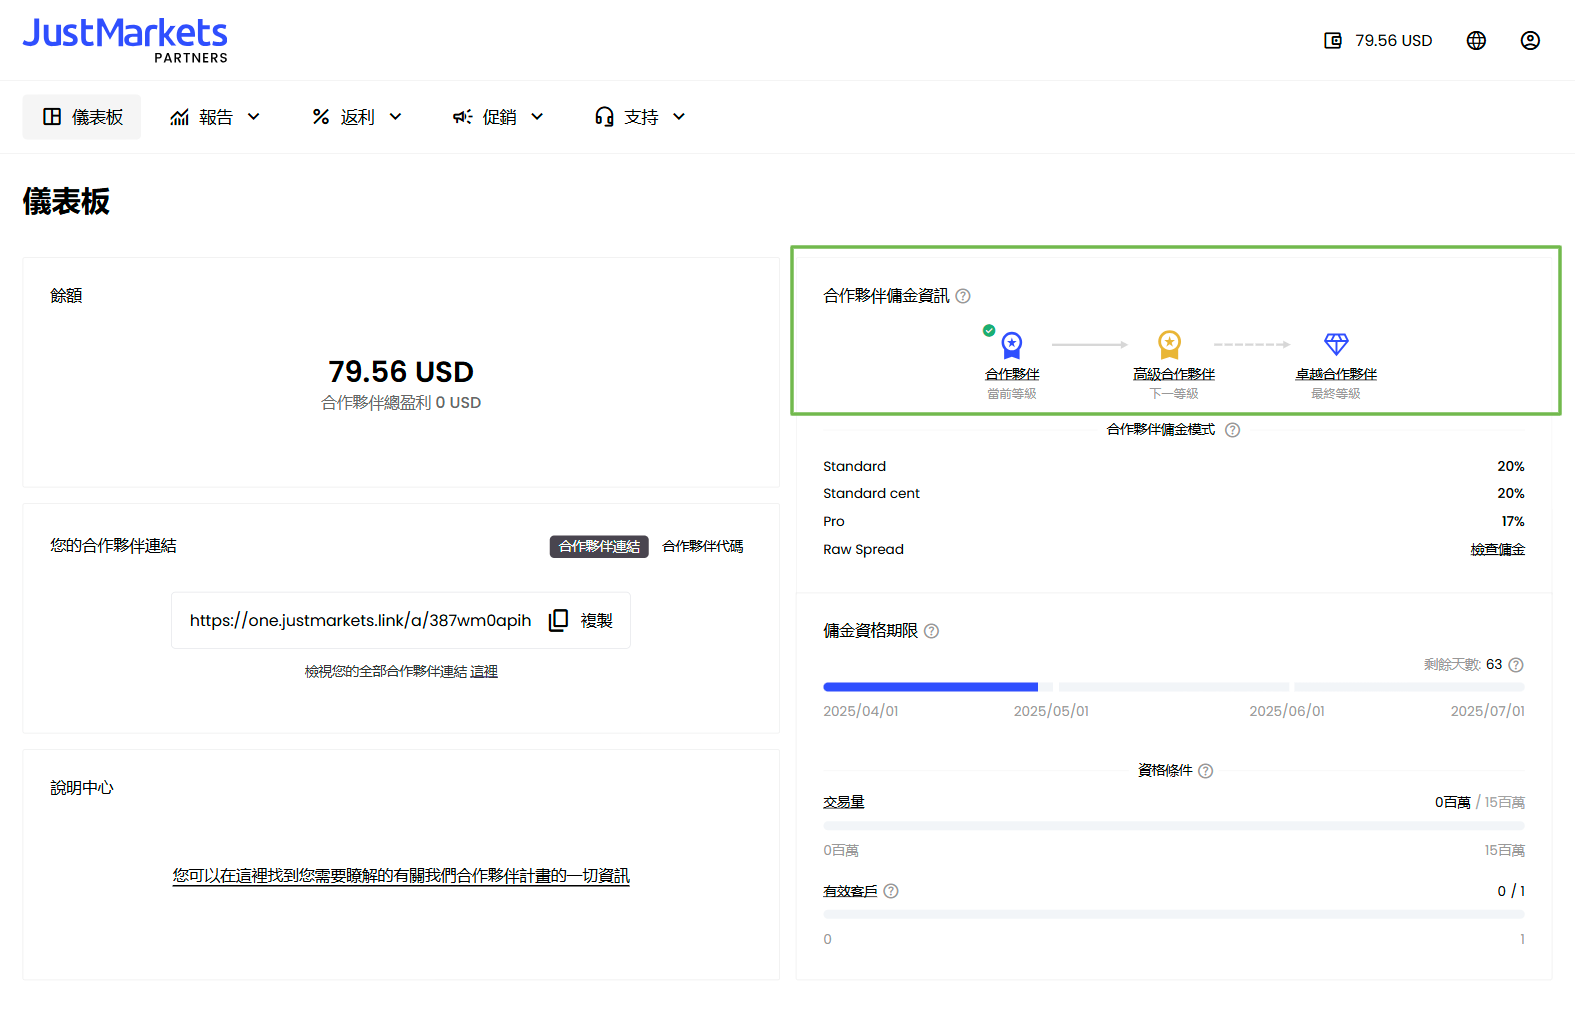Click the 交易量 underlined label
Image resolution: width=1575 pixels, height=1012 pixels.
[844, 802]
